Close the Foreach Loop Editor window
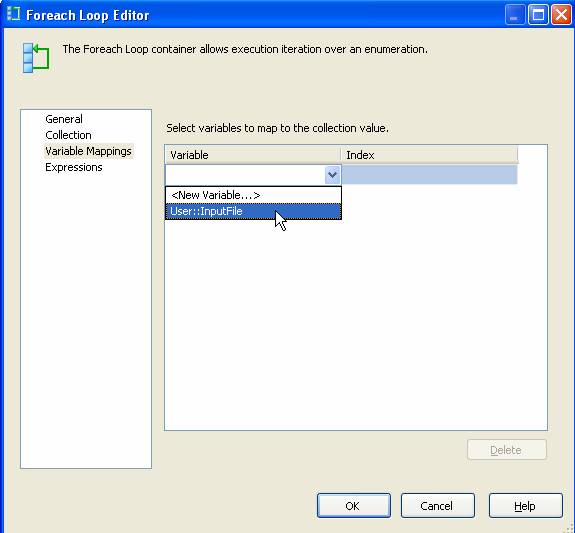Image resolution: width=575 pixels, height=533 pixels. [561, 15]
